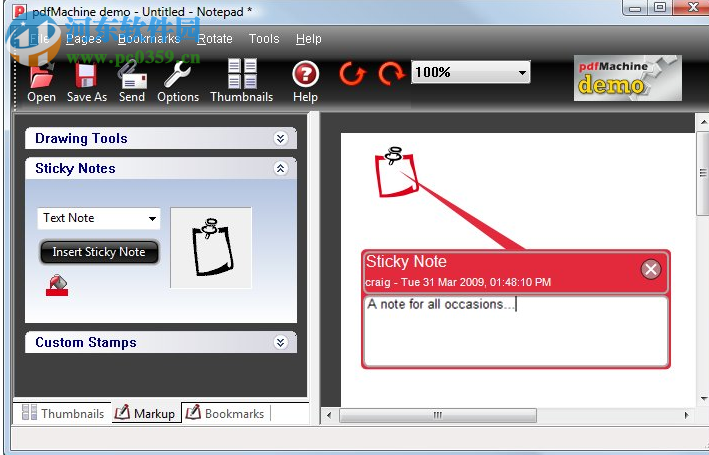
Task: Open the Bookmarks menu
Action: [149, 39]
